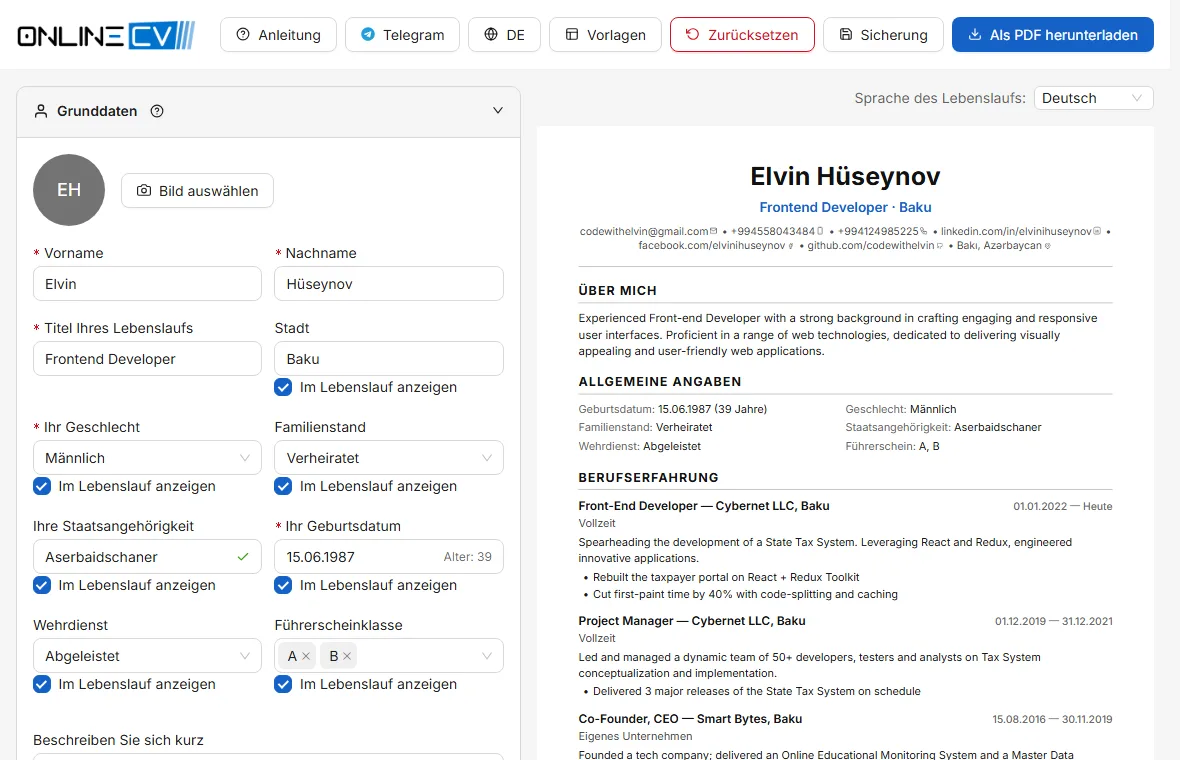
Task: Open the Wehrdienst dropdown
Action: point(148,655)
